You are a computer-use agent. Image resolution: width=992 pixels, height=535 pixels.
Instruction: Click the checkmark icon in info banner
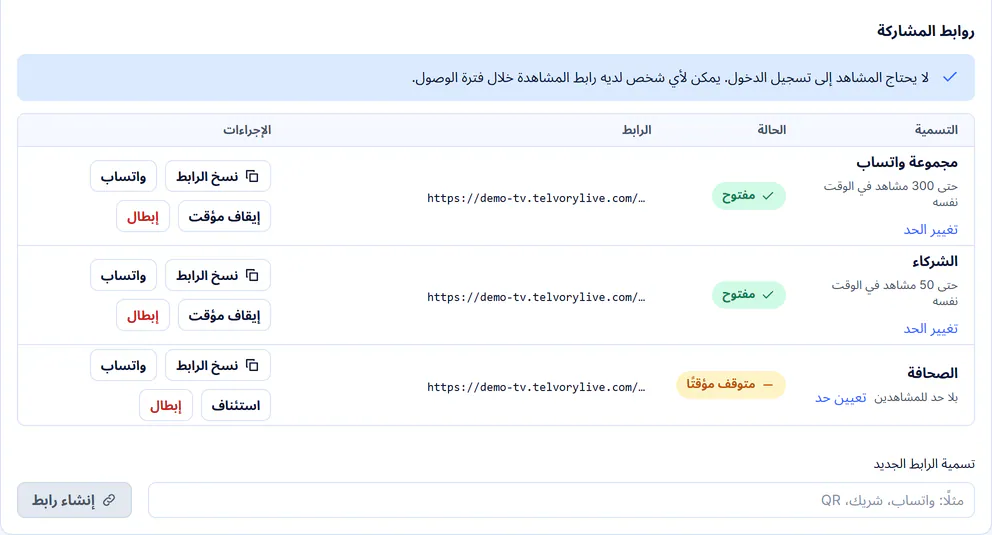click(x=950, y=77)
